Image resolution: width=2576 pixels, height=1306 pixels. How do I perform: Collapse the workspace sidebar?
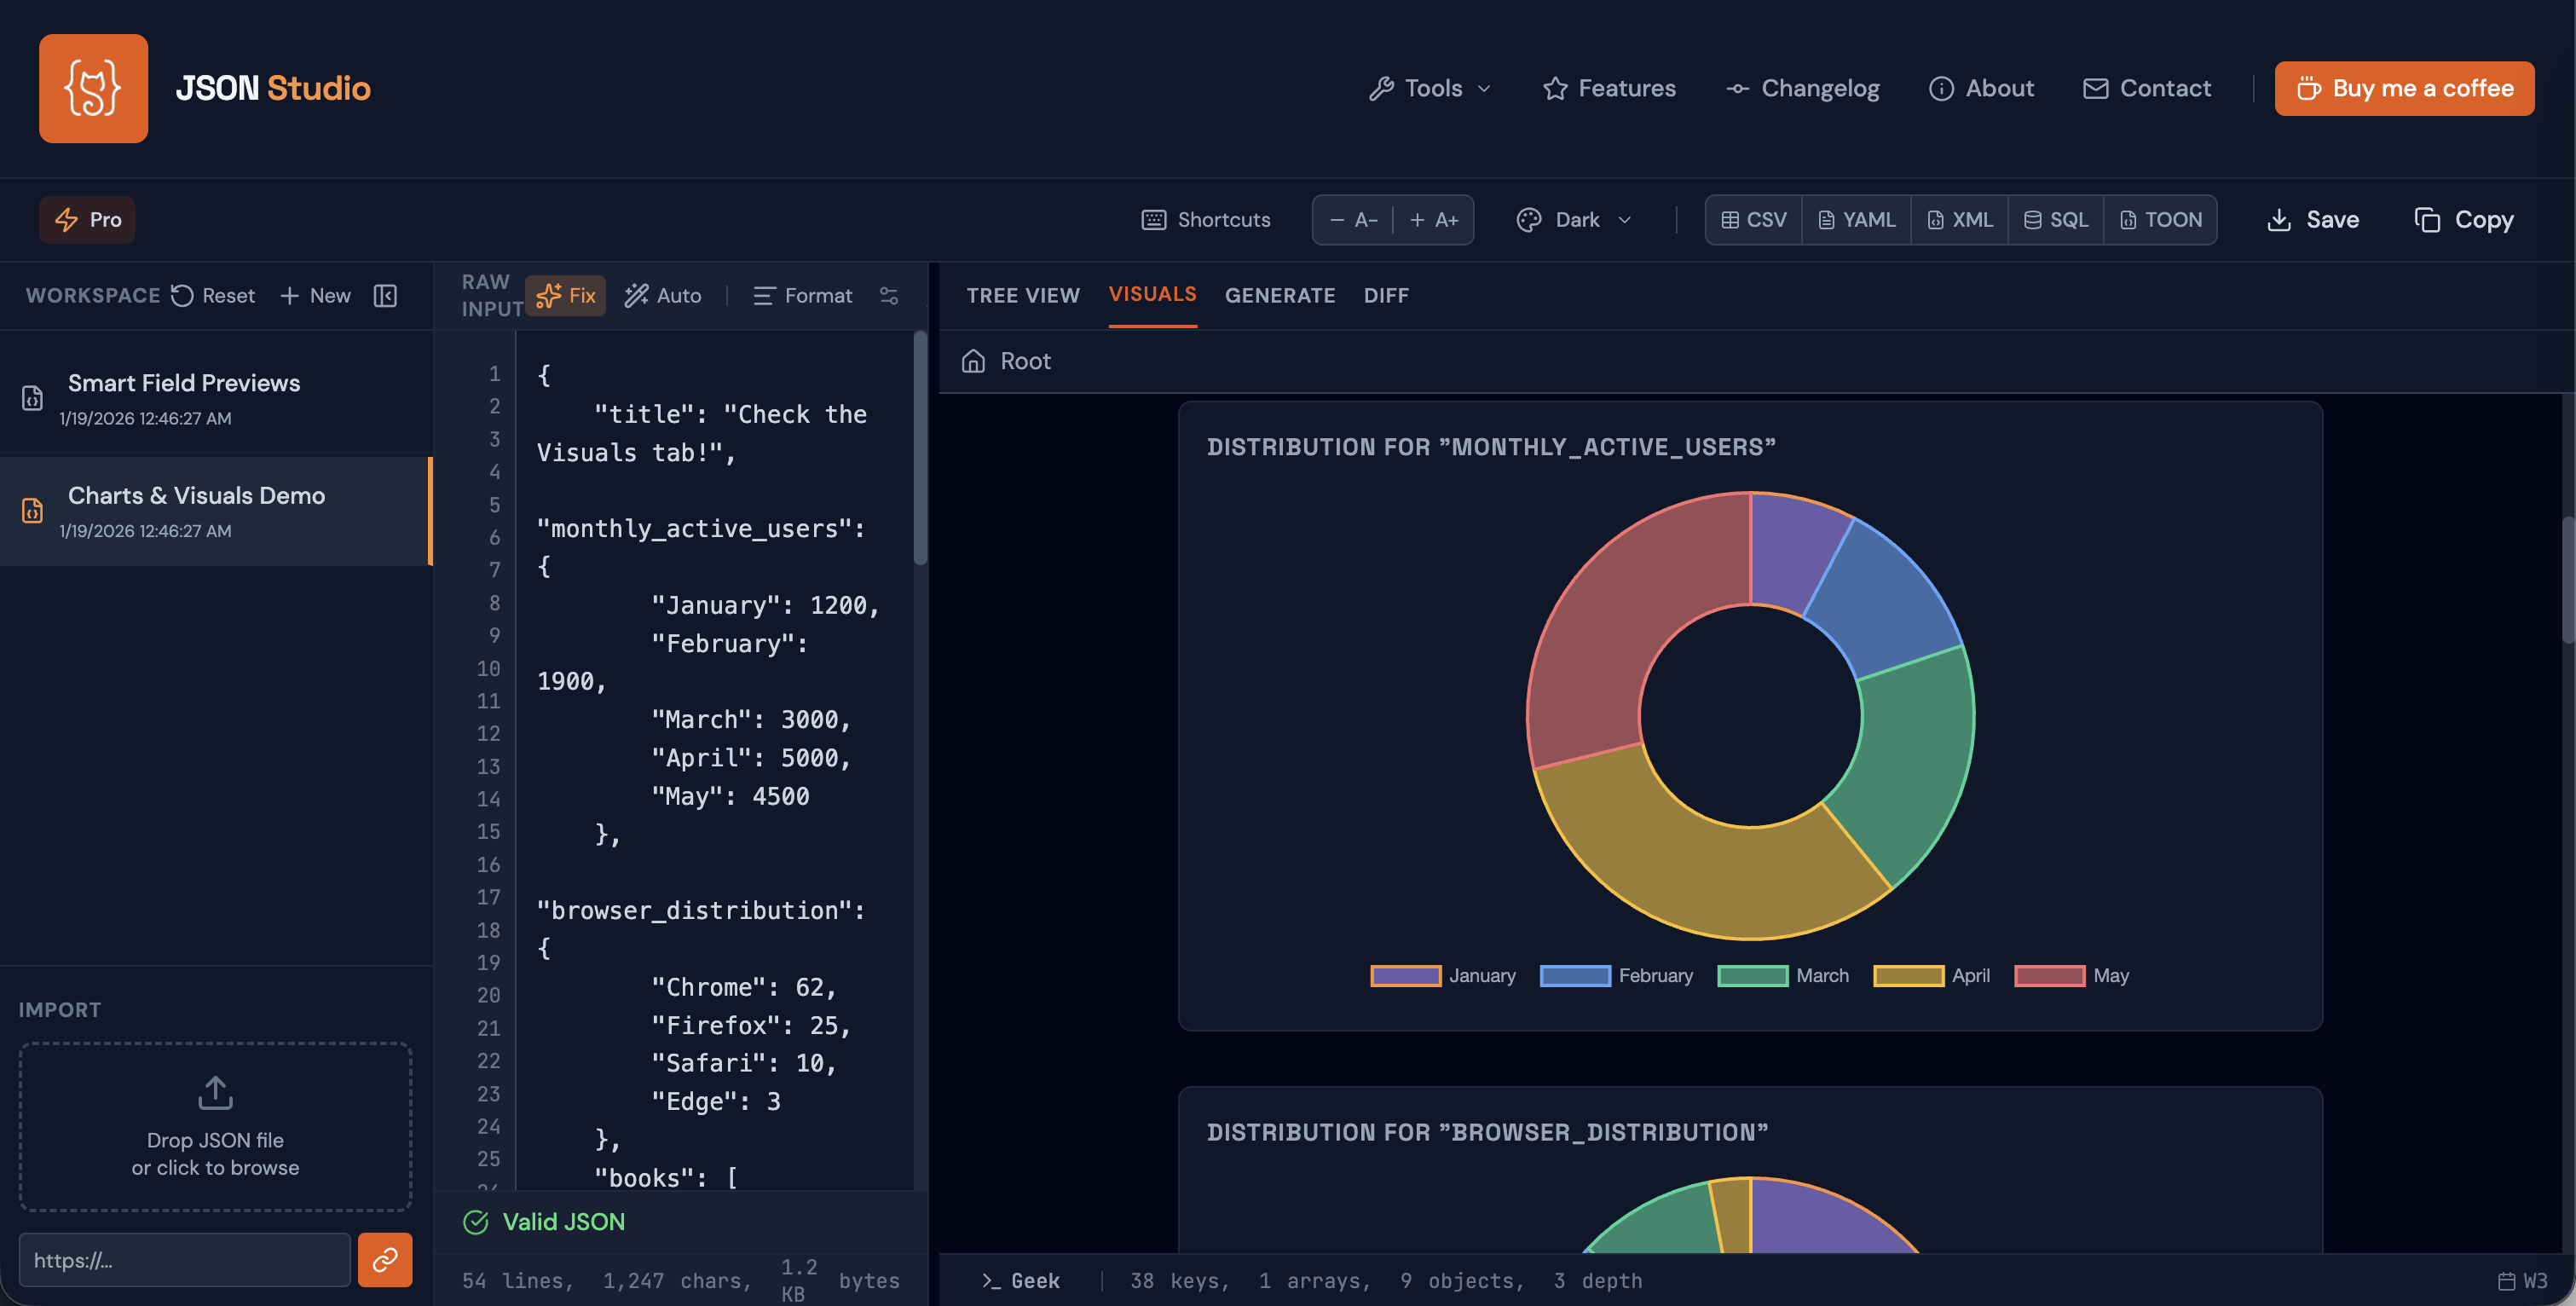pyautogui.click(x=385, y=295)
